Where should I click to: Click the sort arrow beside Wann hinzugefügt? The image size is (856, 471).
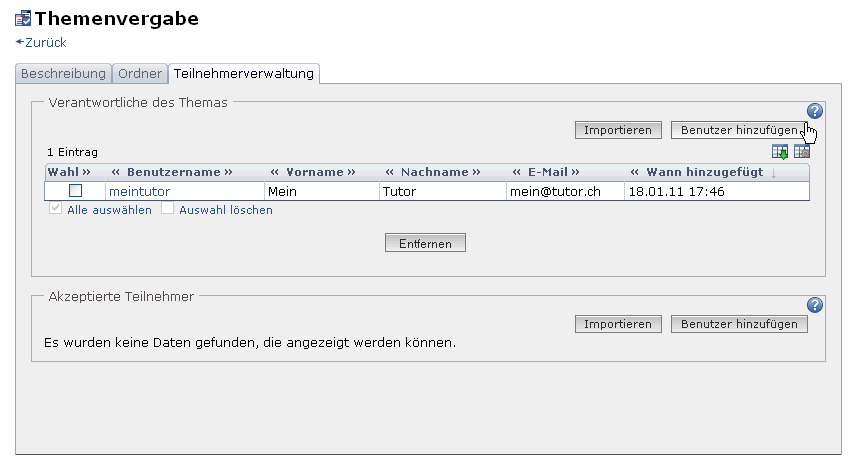(774, 173)
